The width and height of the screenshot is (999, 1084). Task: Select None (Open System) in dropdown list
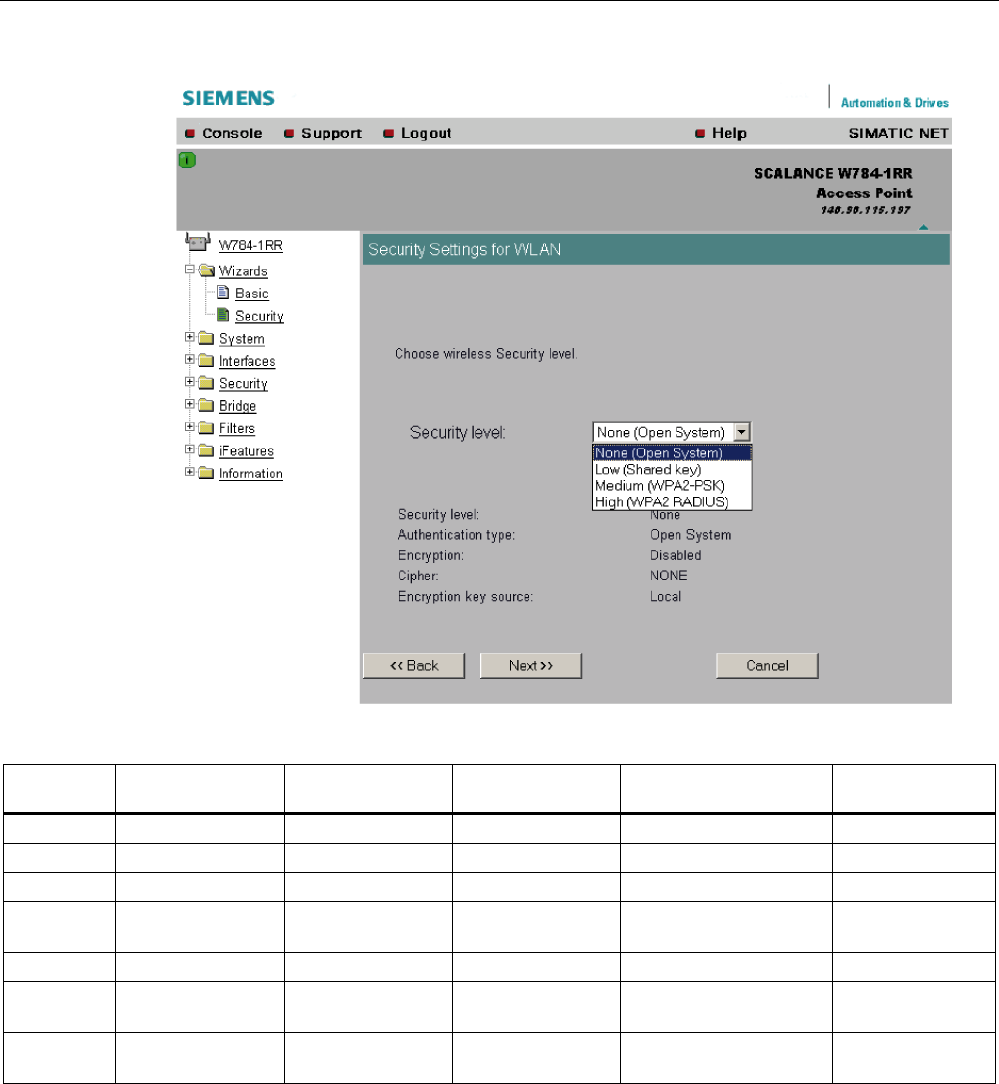click(x=672, y=453)
